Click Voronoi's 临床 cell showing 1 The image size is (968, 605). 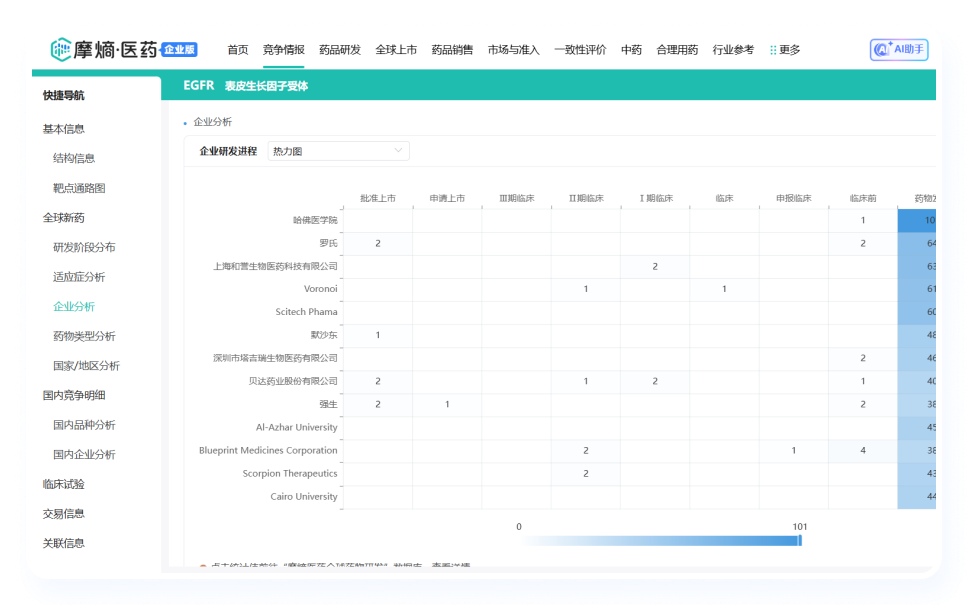coord(724,289)
